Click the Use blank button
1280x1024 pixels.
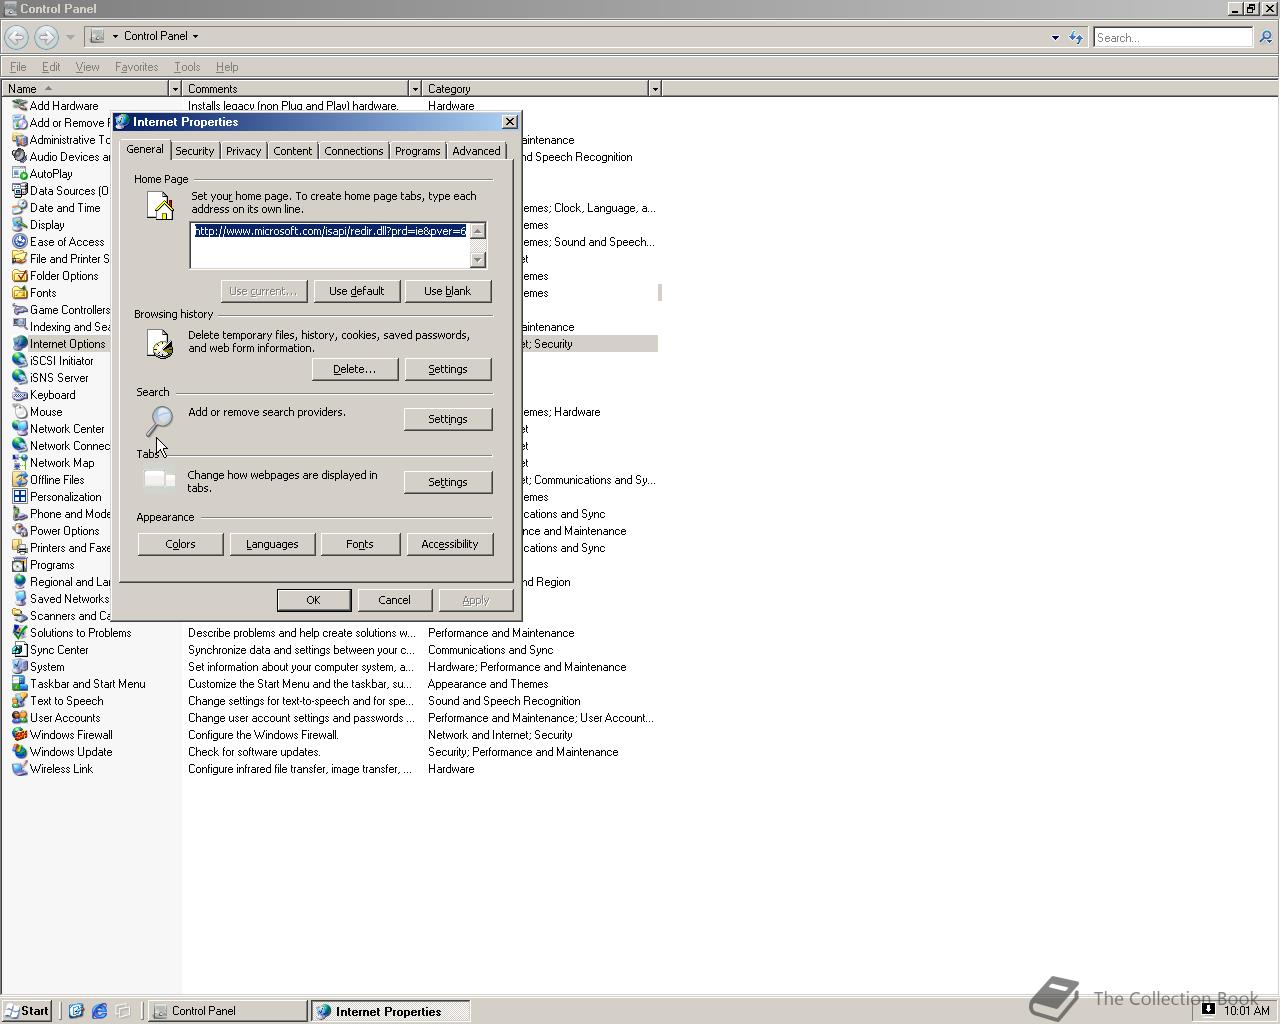[447, 291]
